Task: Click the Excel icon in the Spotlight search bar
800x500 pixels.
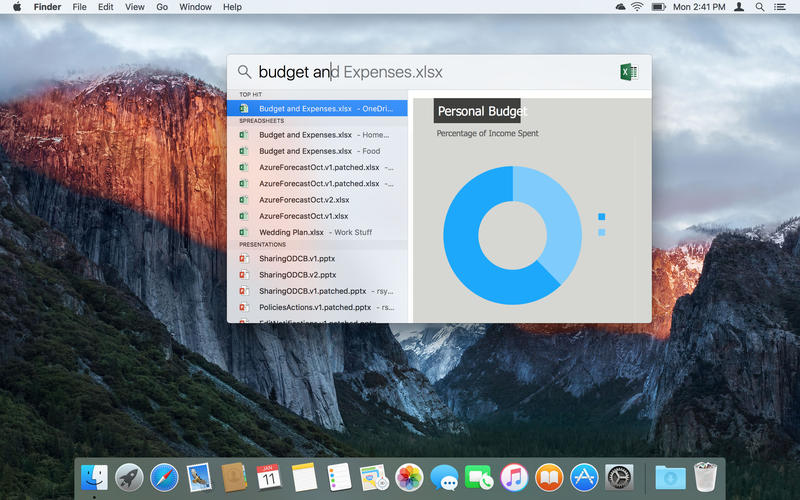Action: [628, 72]
